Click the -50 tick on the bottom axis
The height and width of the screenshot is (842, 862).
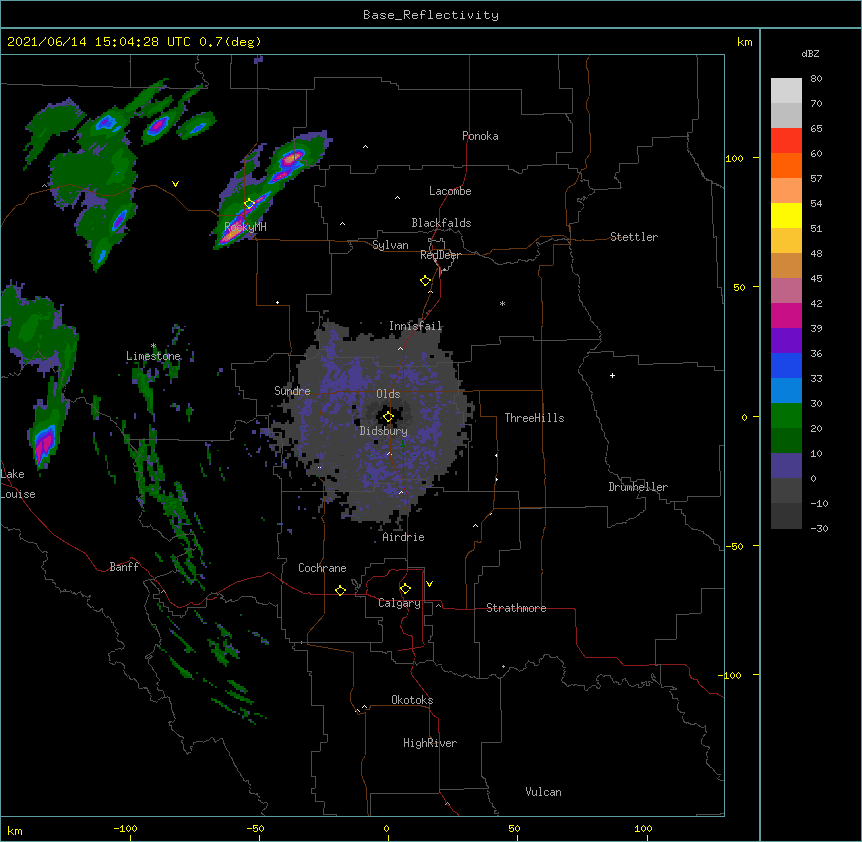pyautogui.click(x=255, y=828)
